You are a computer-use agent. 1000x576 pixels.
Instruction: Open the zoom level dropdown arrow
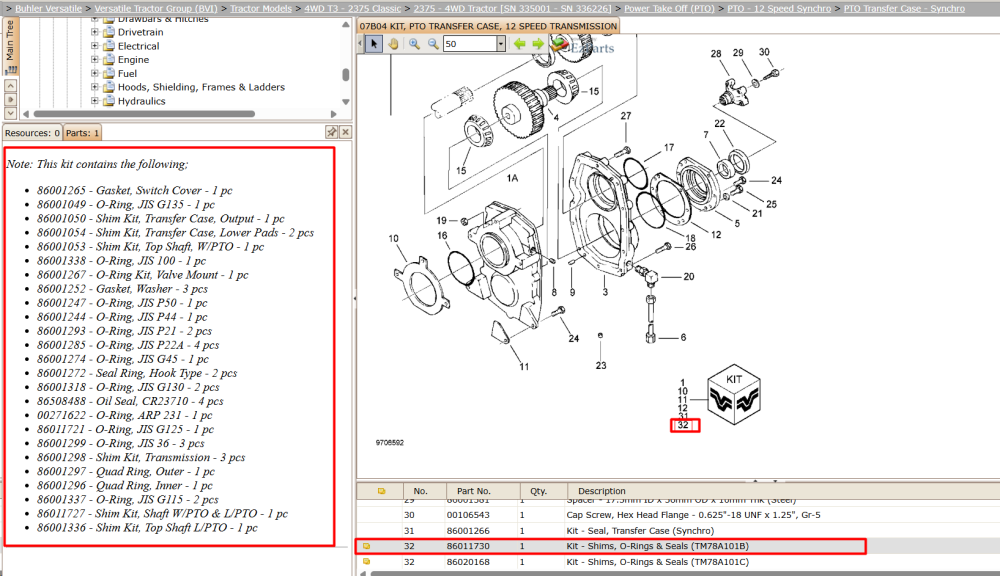coord(501,44)
